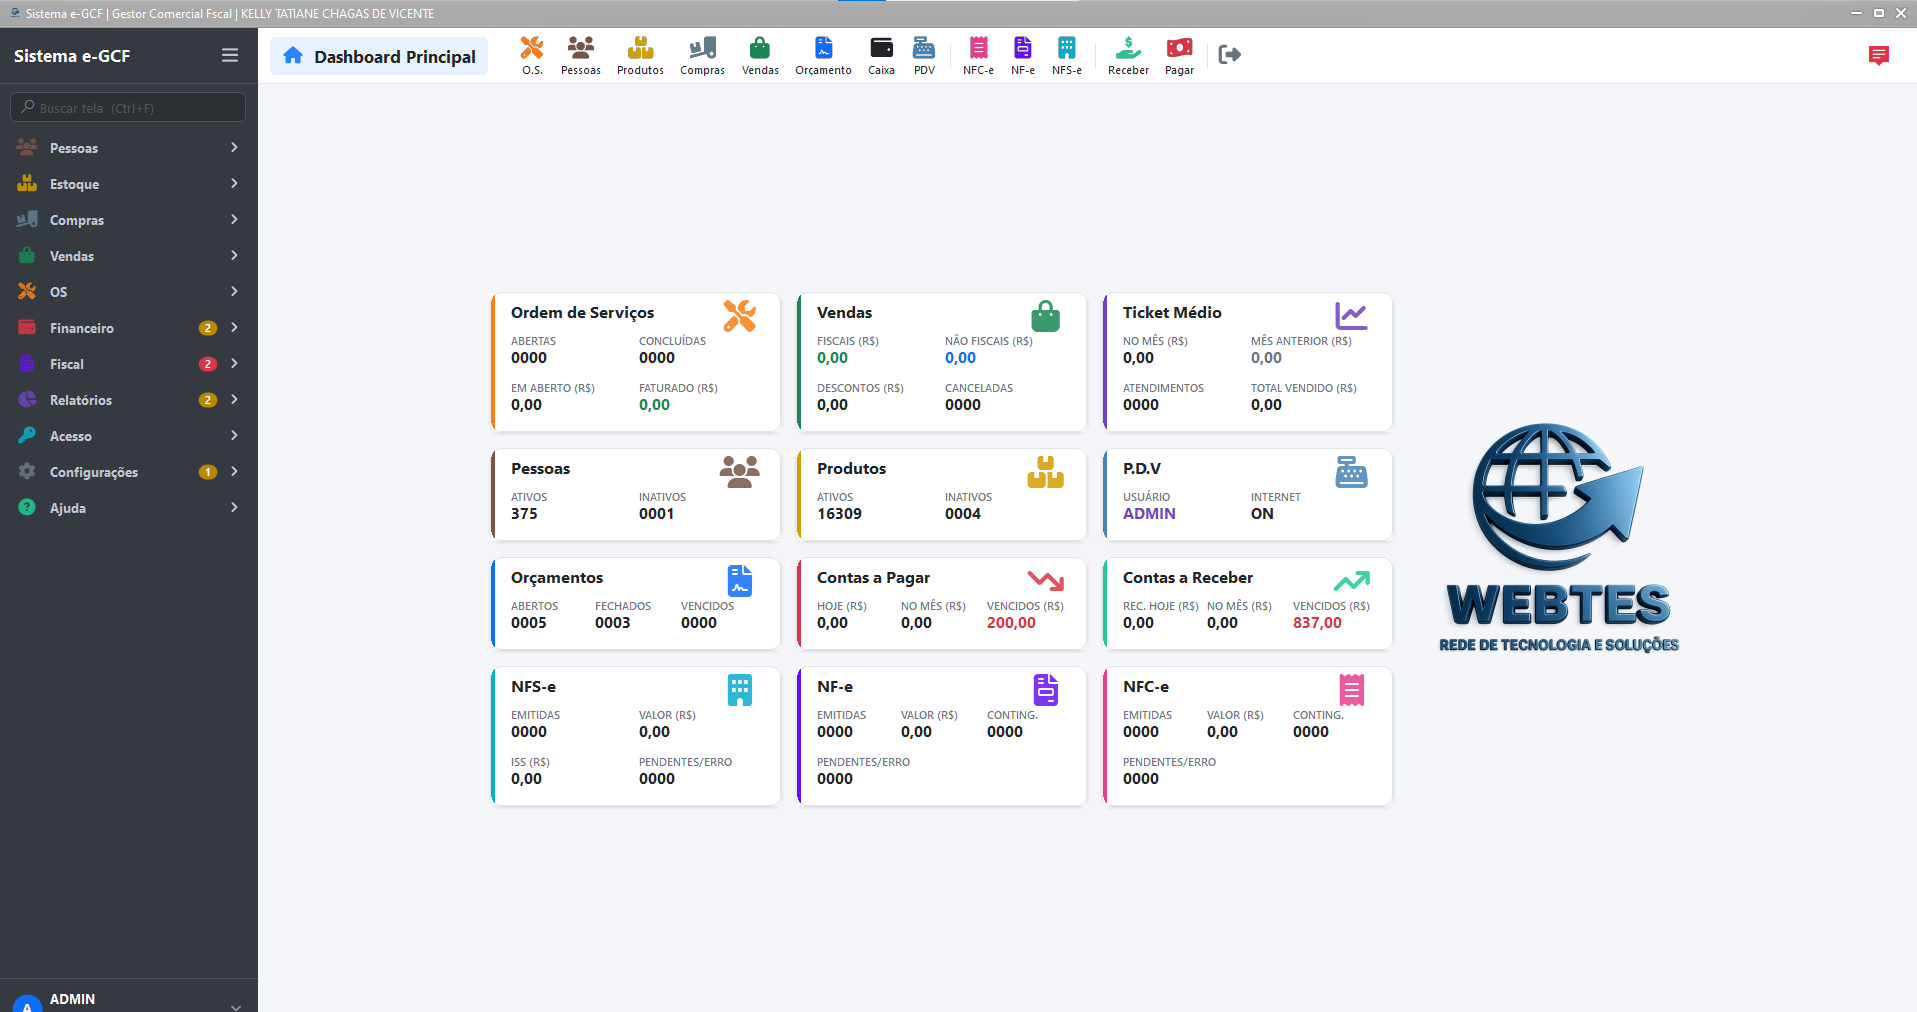Open Orçamento toolbar icon
This screenshot has width=1917, height=1012.
[x=823, y=56]
